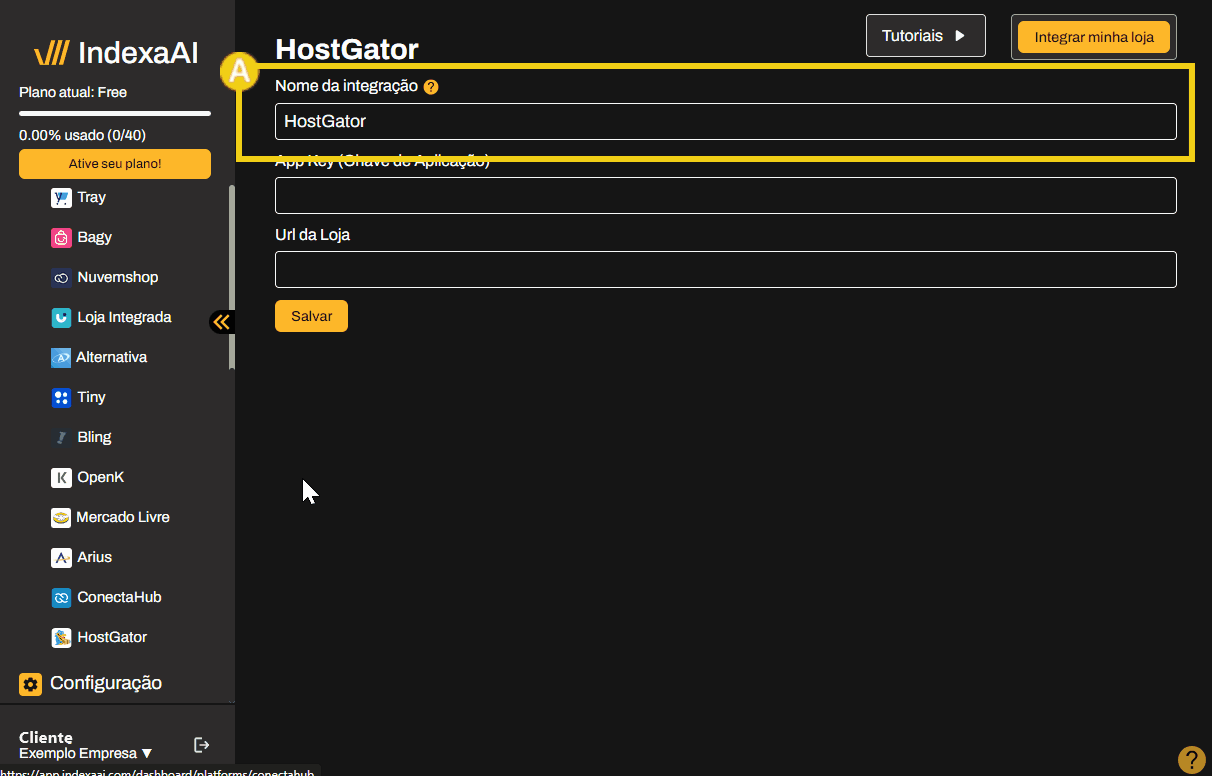1212x776 pixels.
Task: Click the Bling platform icon
Action: coord(61,438)
